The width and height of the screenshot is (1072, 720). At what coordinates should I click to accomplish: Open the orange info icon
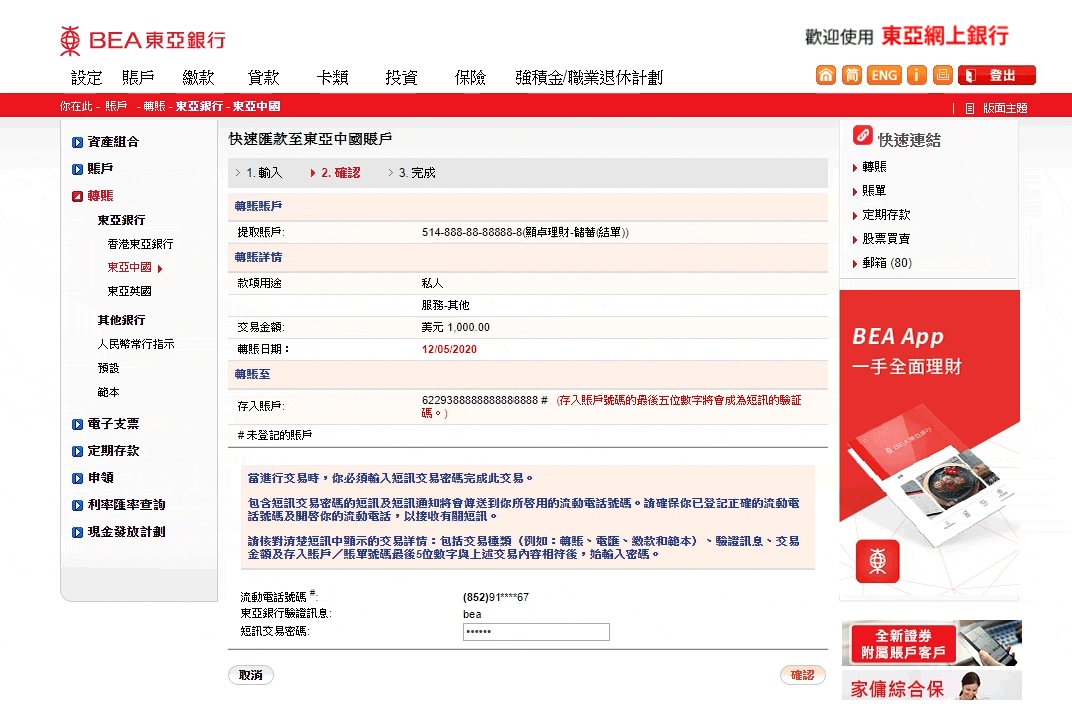(916, 75)
